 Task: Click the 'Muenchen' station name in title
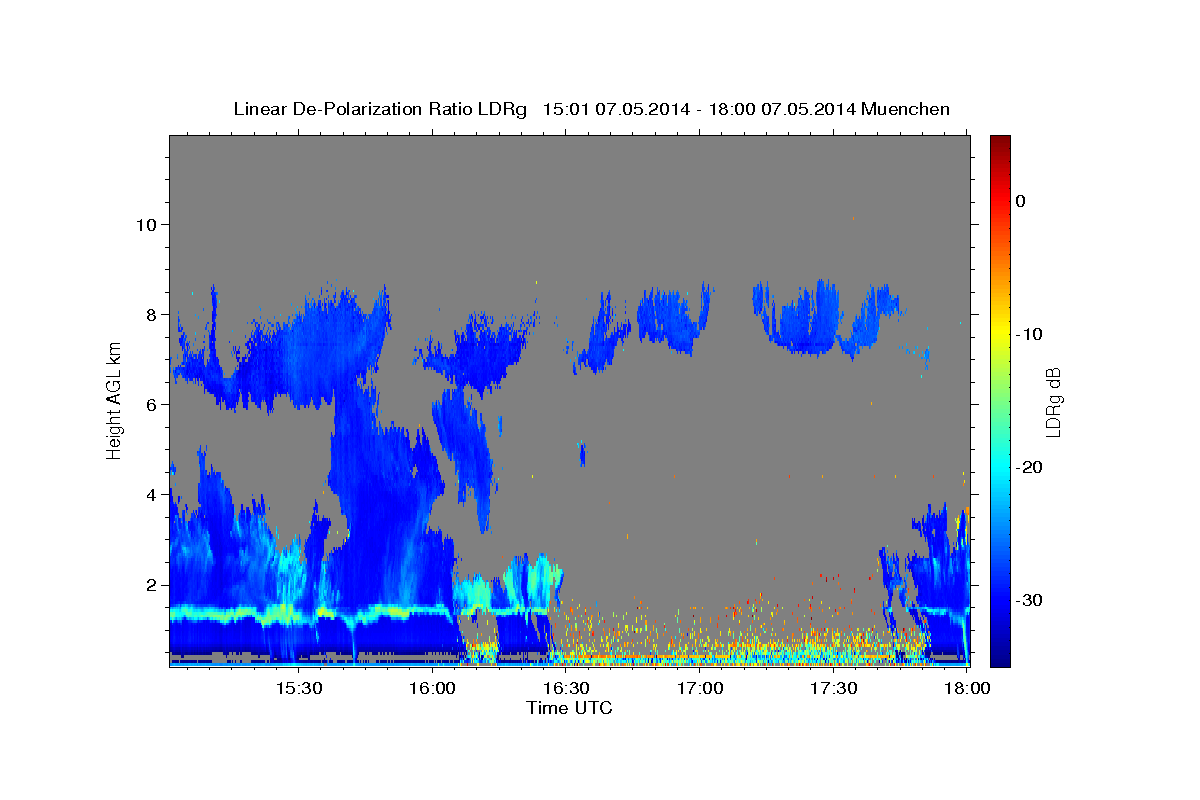pos(906,109)
